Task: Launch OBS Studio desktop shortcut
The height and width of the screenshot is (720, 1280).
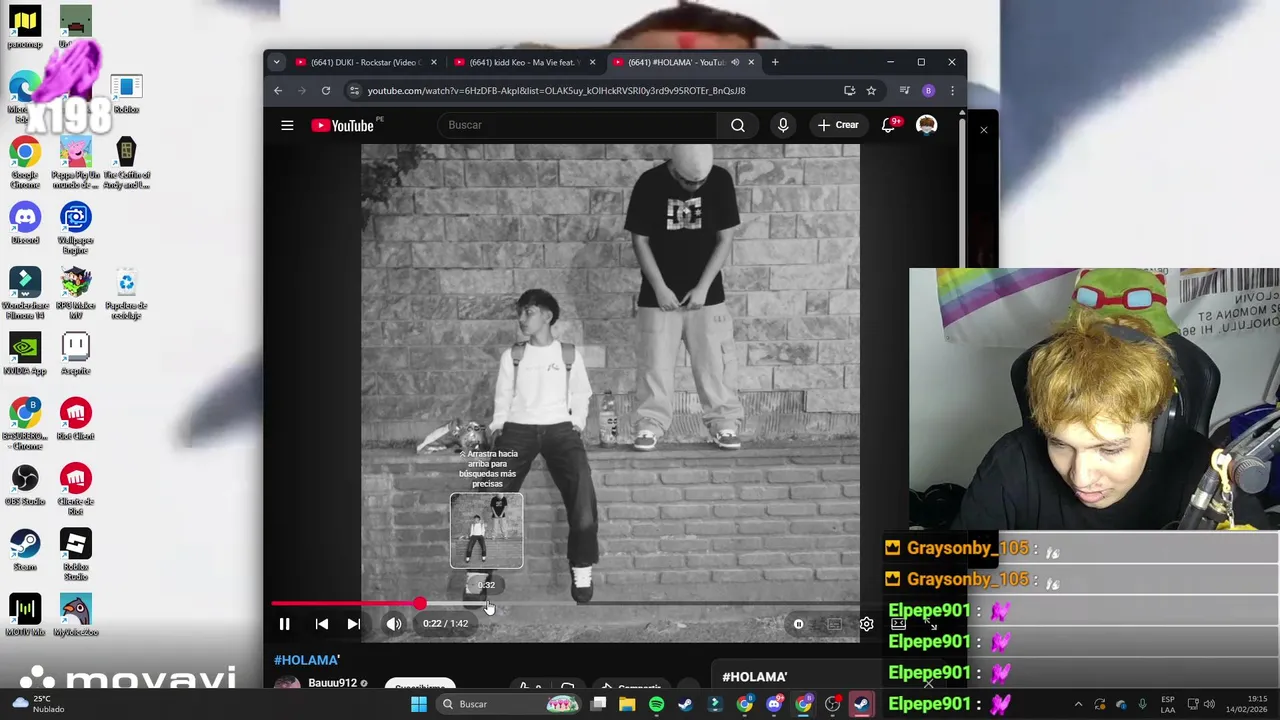Action: tap(25, 485)
